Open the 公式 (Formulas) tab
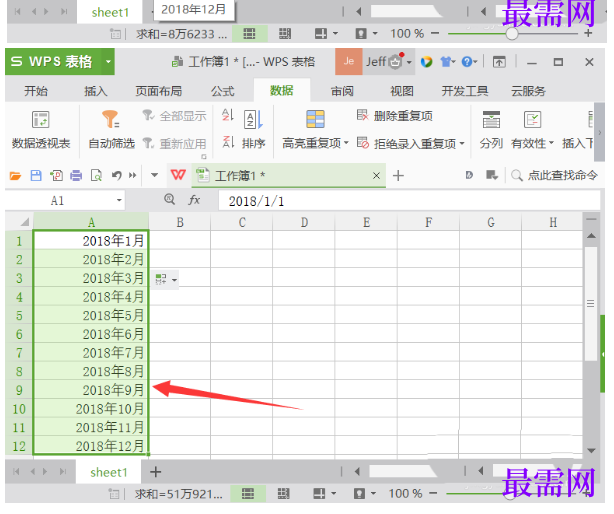This screenshot has height=514, width=614. 222,91
